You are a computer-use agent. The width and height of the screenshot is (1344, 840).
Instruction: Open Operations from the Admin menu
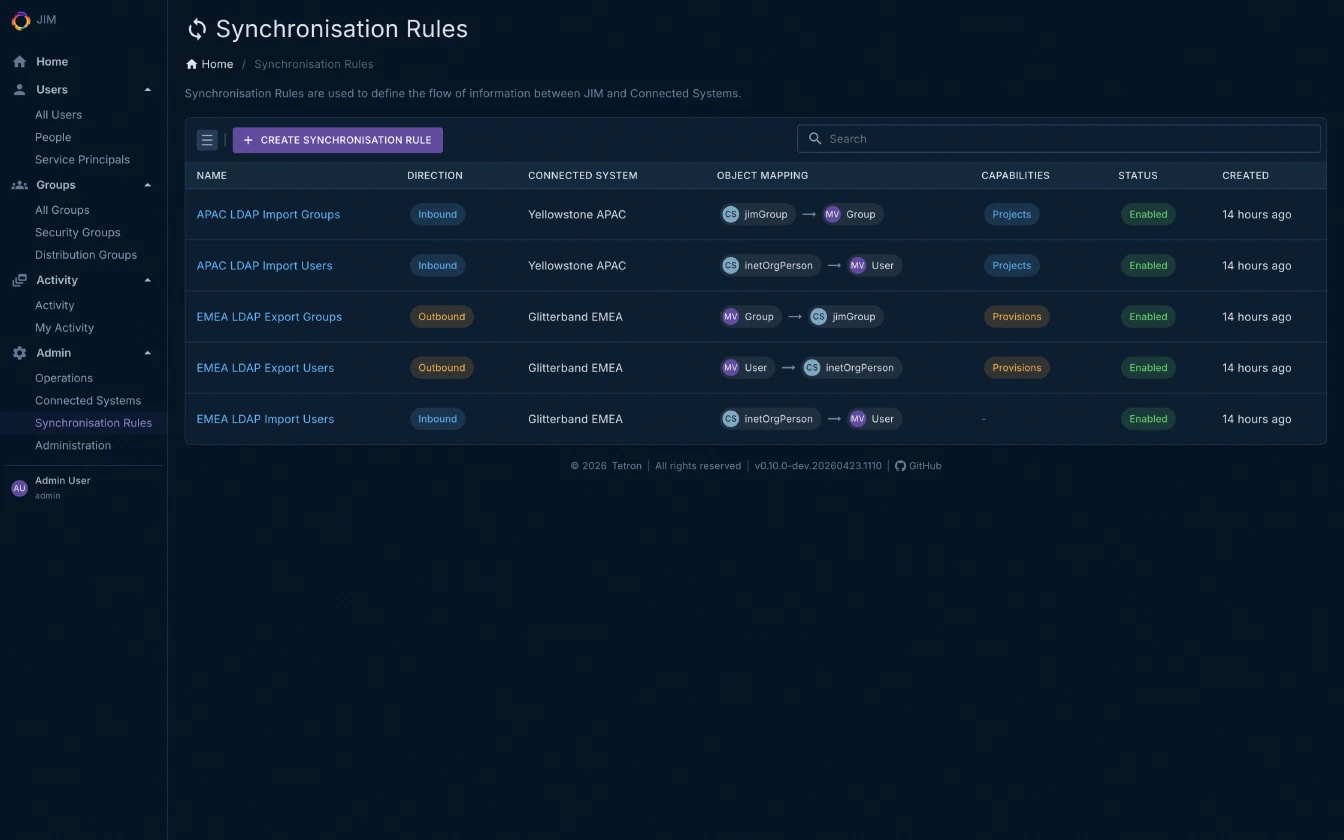pyautogui.click(x=63, y=377)
